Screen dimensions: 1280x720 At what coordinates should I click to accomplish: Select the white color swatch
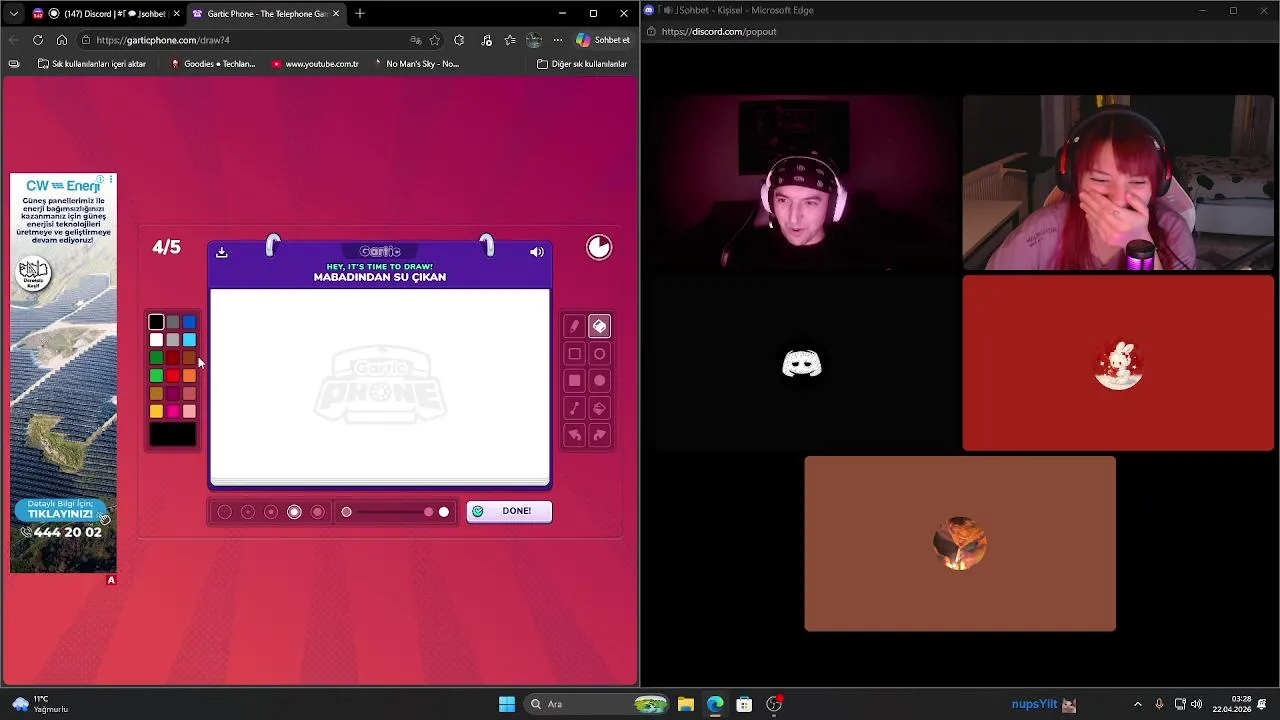click(x=156, y=340)
